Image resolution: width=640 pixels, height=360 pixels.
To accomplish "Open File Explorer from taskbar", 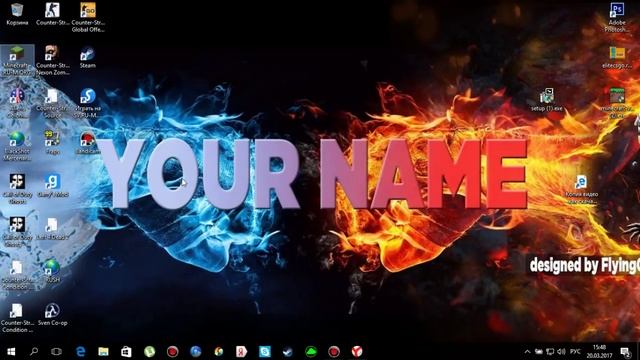I will 103,351.
